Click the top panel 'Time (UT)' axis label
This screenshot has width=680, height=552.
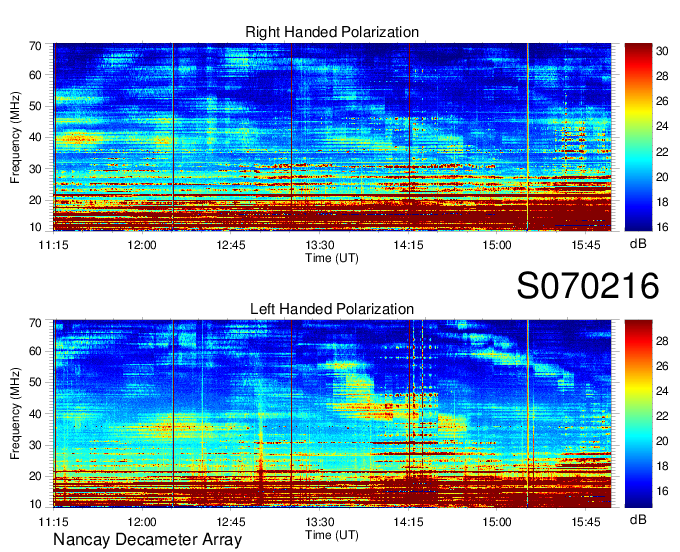point(332,258)
